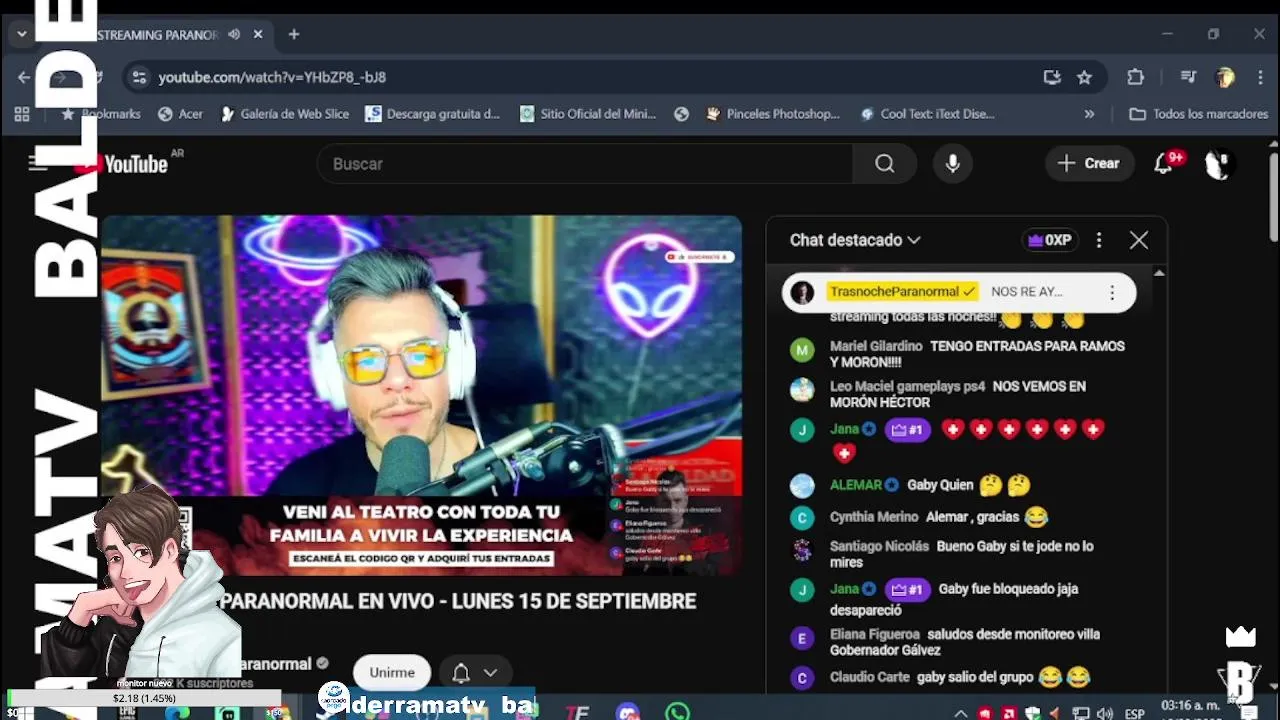Open the Galería de Web Slice bookmark

pyautogui.click(x=285, y=114)
